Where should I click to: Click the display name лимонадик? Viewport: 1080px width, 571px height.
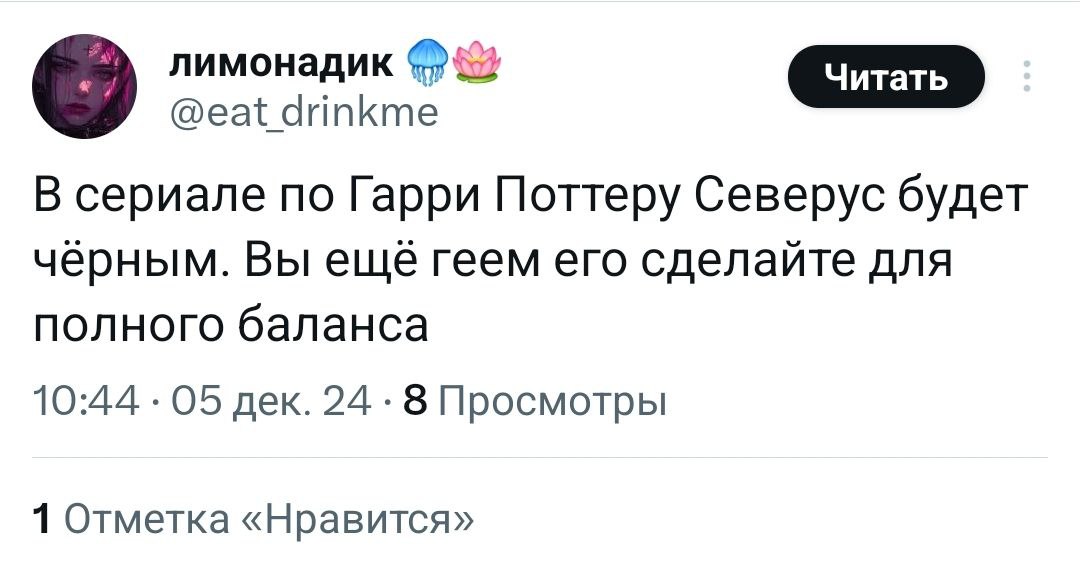point(278,63)
